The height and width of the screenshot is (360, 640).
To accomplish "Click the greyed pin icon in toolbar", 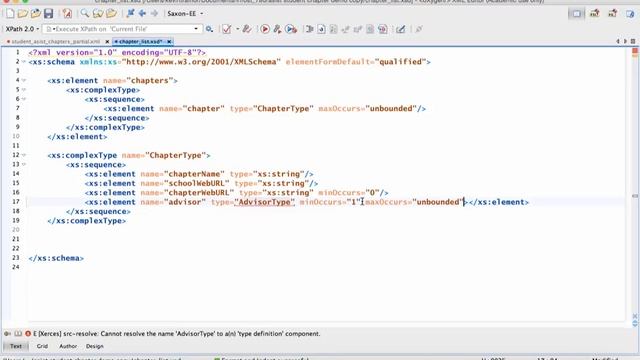I will click(419, 29).
